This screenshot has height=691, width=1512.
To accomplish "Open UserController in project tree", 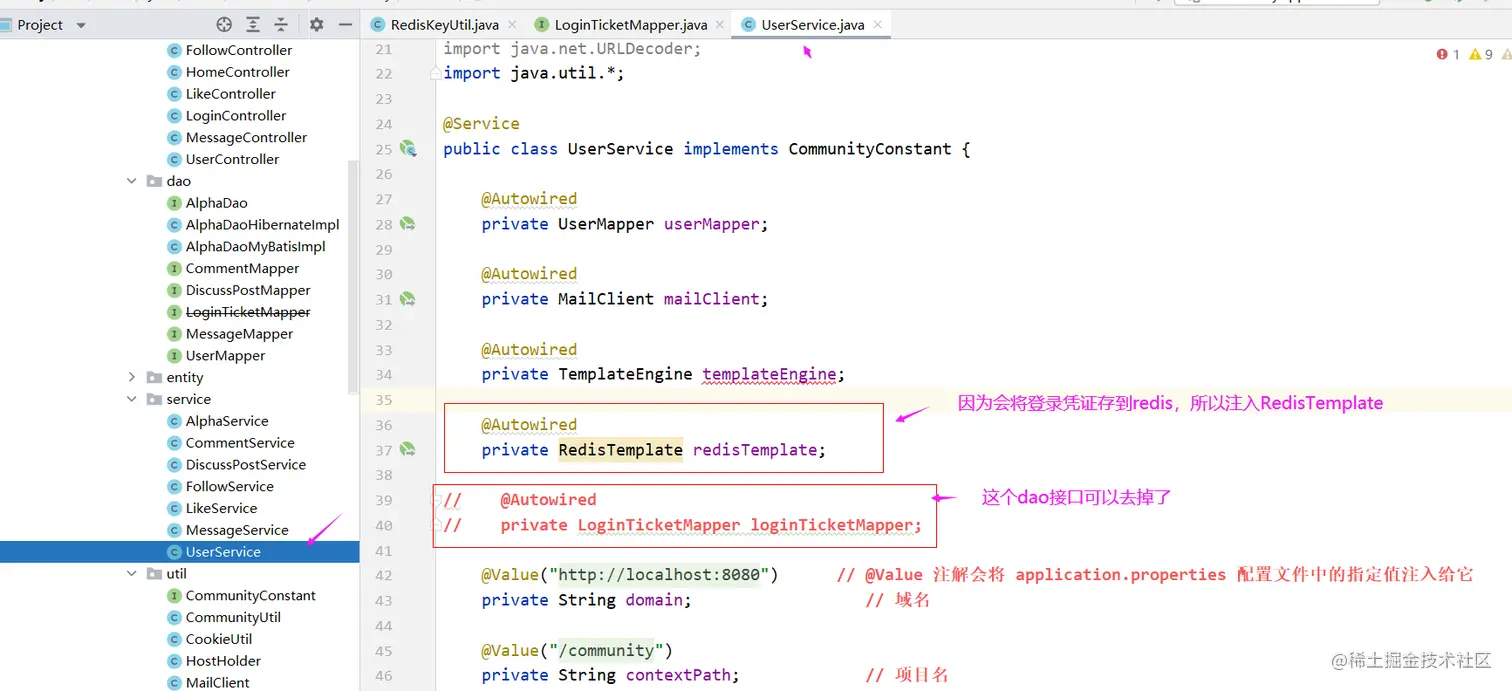I will pyautogui.click(x=232, y=159).
